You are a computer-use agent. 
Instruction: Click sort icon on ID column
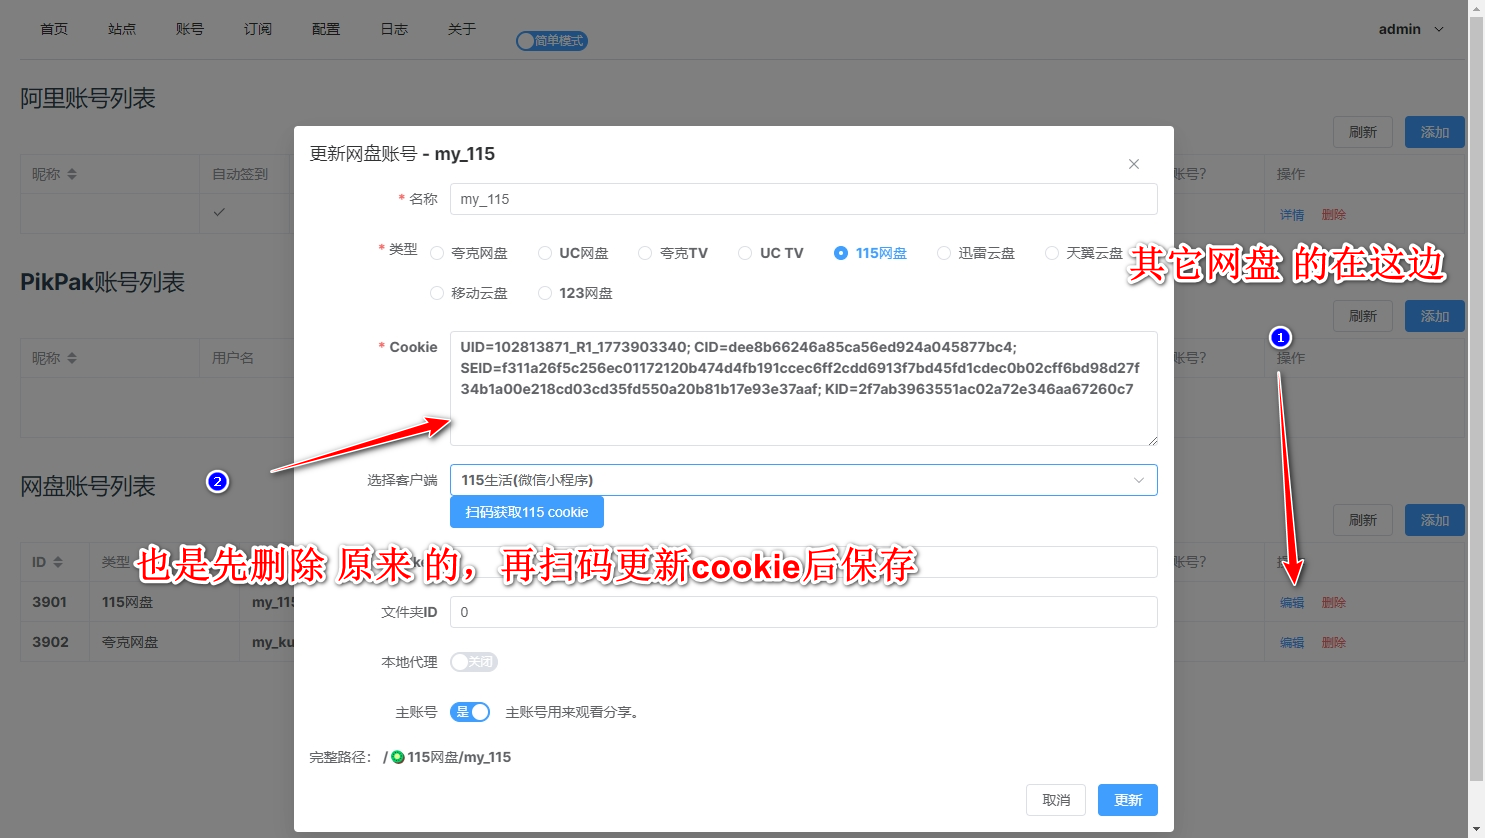[x=58, y=562]
